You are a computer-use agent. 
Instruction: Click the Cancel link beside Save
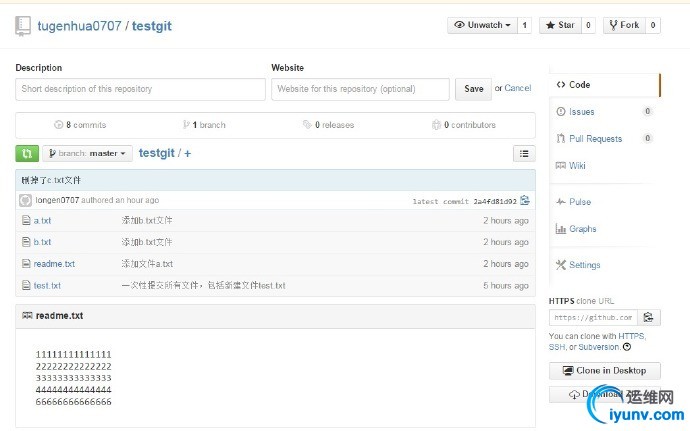tap(518, 88)
